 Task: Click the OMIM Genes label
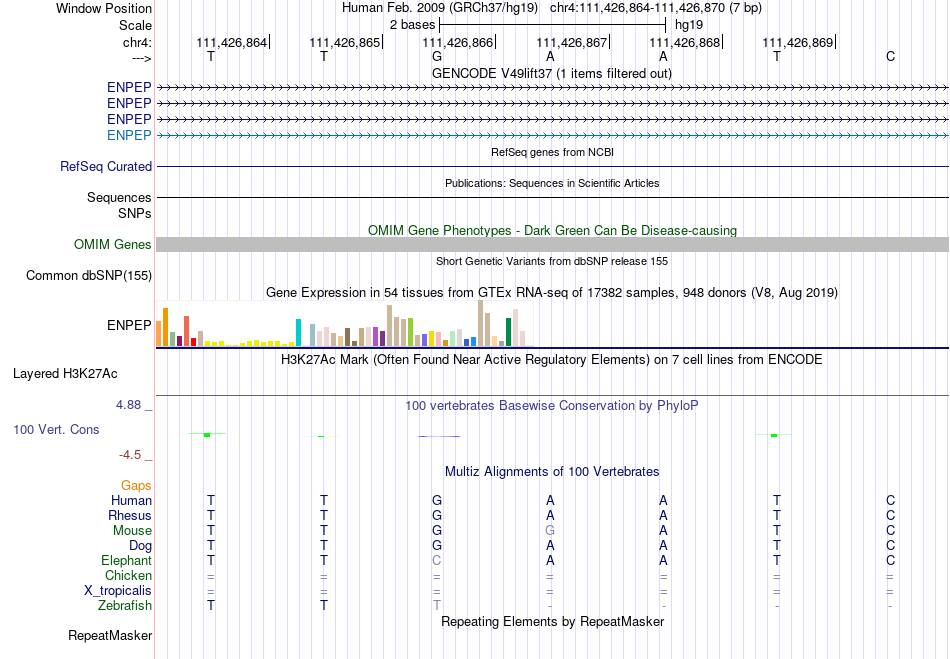[x=113, y=245]
